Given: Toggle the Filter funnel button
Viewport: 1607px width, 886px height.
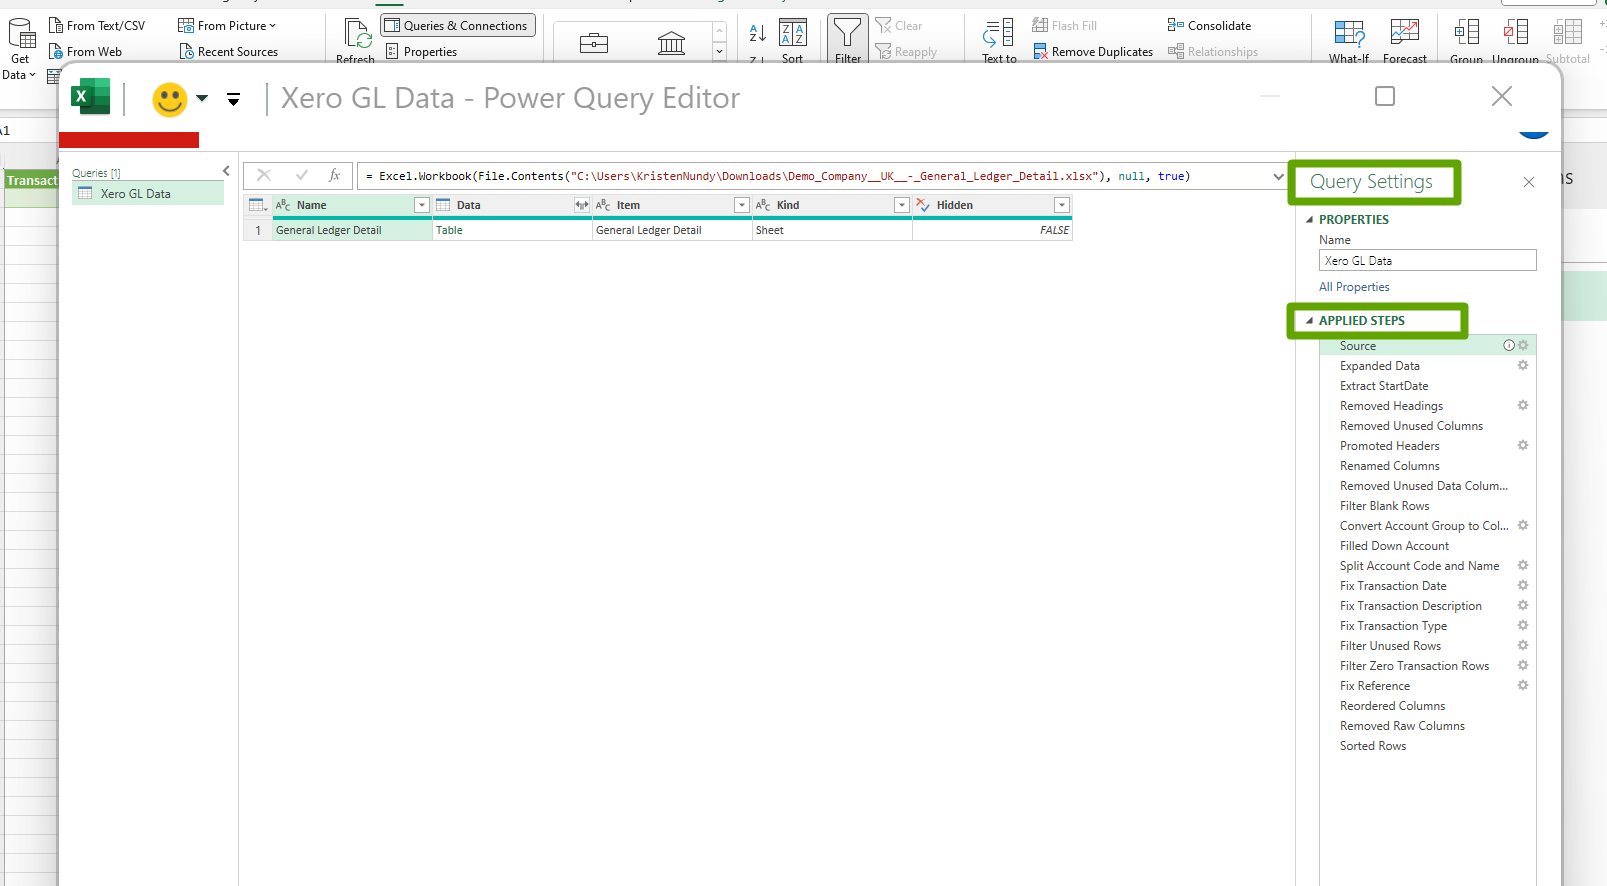Looking at the screenshot, I should (x=847, y=40).
